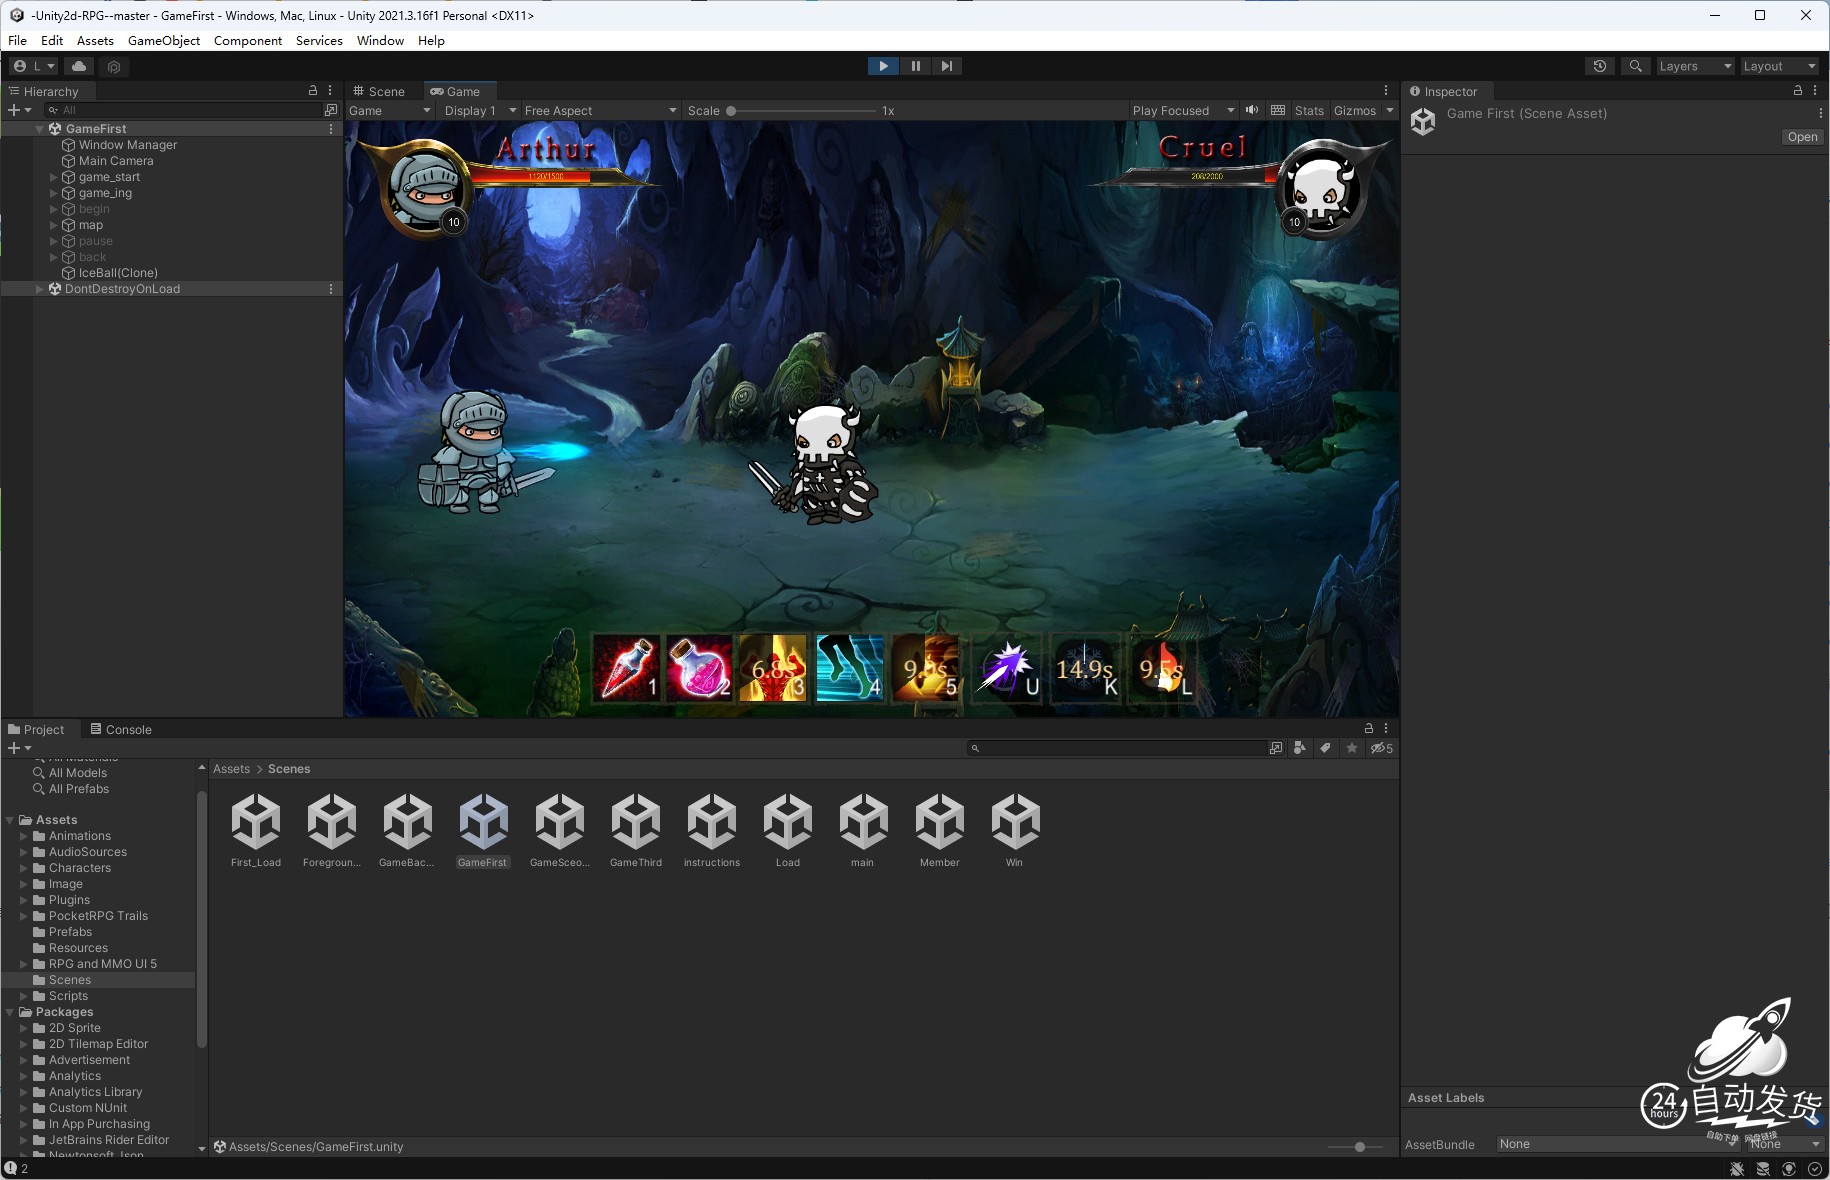Screen dimensions: 1830x1180
Task: Toggle the Project panel lock
Action: point(1369,729)
